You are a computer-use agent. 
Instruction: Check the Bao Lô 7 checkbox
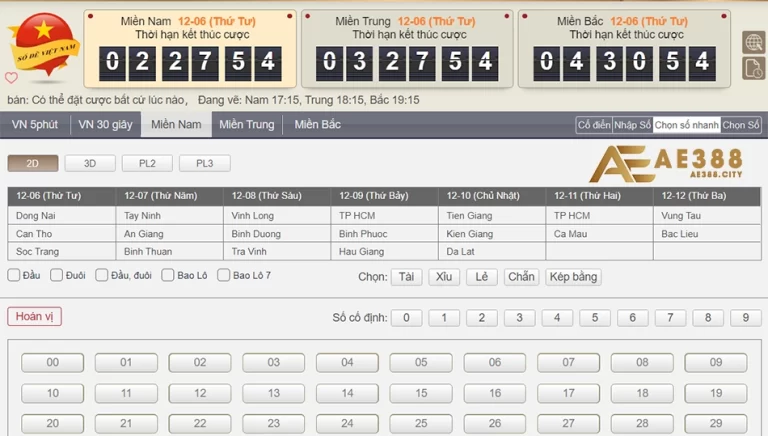(224, 275)
